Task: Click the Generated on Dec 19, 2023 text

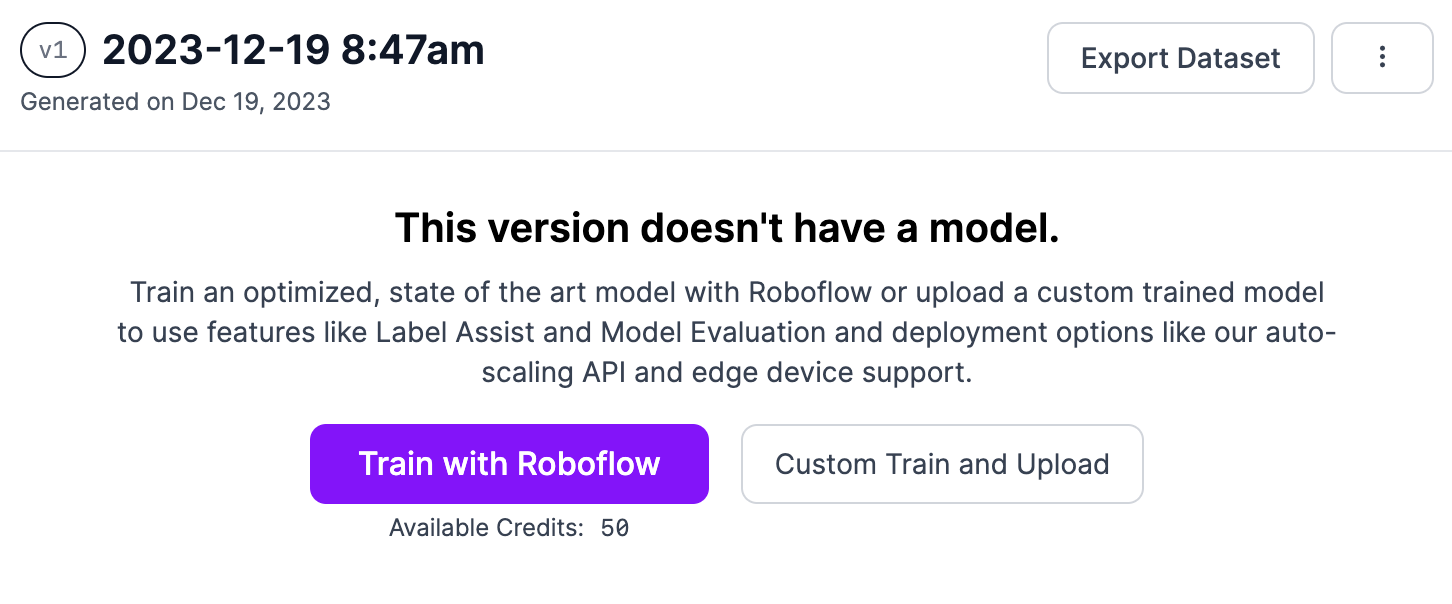Action: click(175, 101)
